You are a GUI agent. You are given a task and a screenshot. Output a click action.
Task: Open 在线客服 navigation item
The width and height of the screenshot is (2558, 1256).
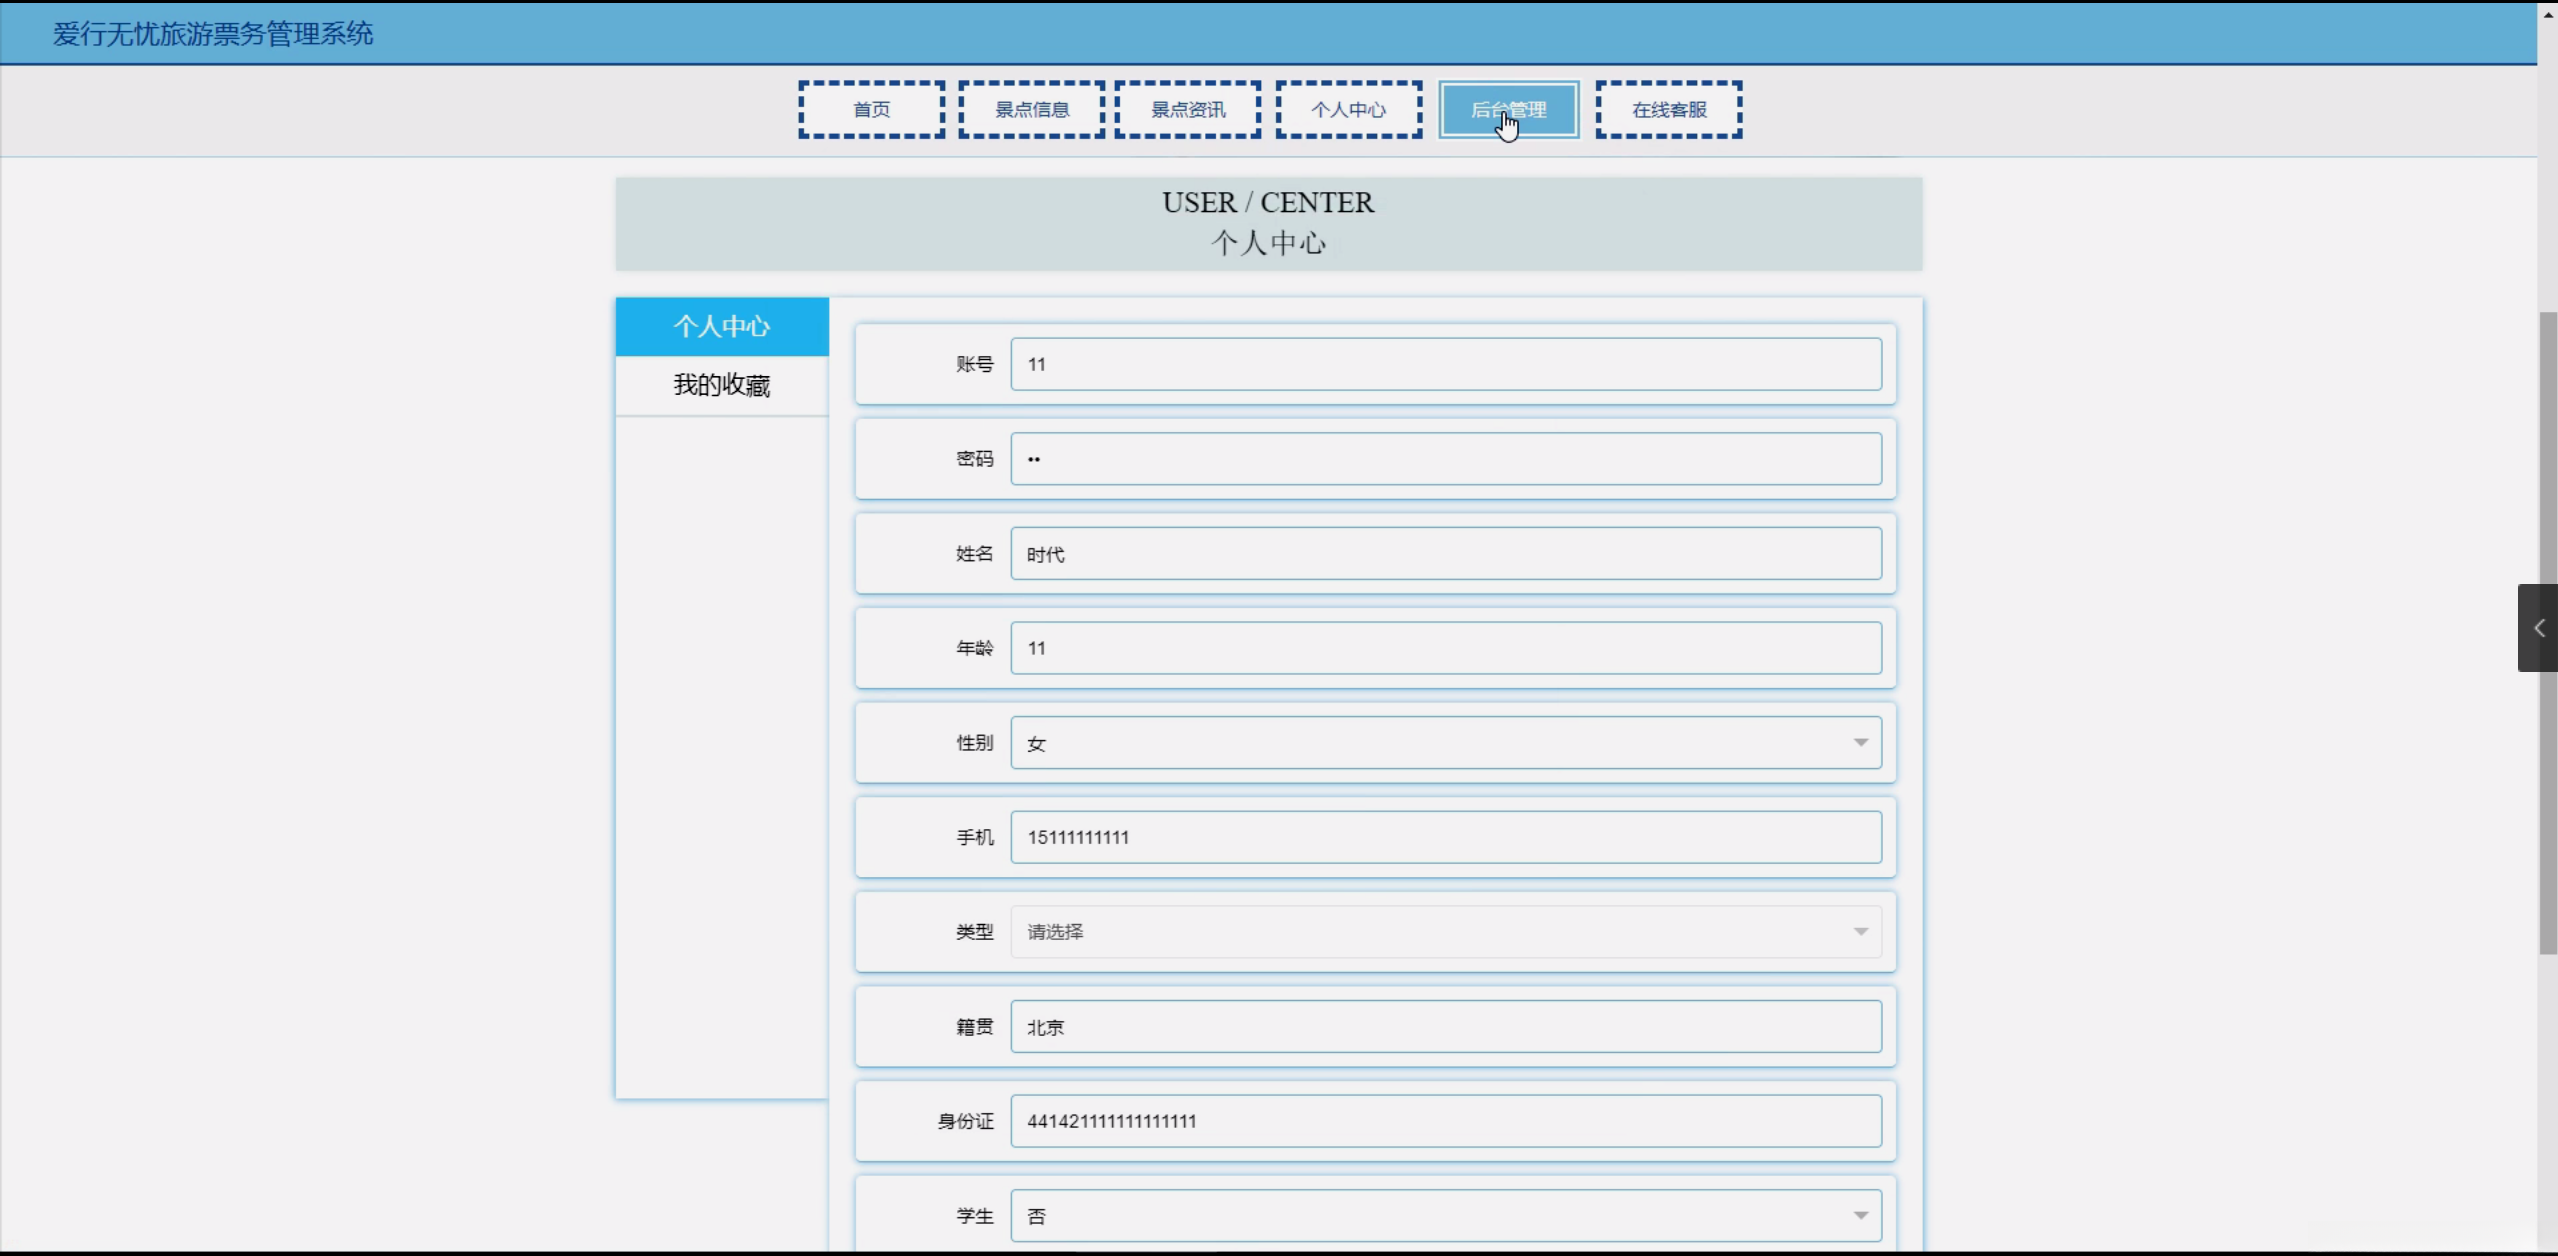pos(1668,110)
